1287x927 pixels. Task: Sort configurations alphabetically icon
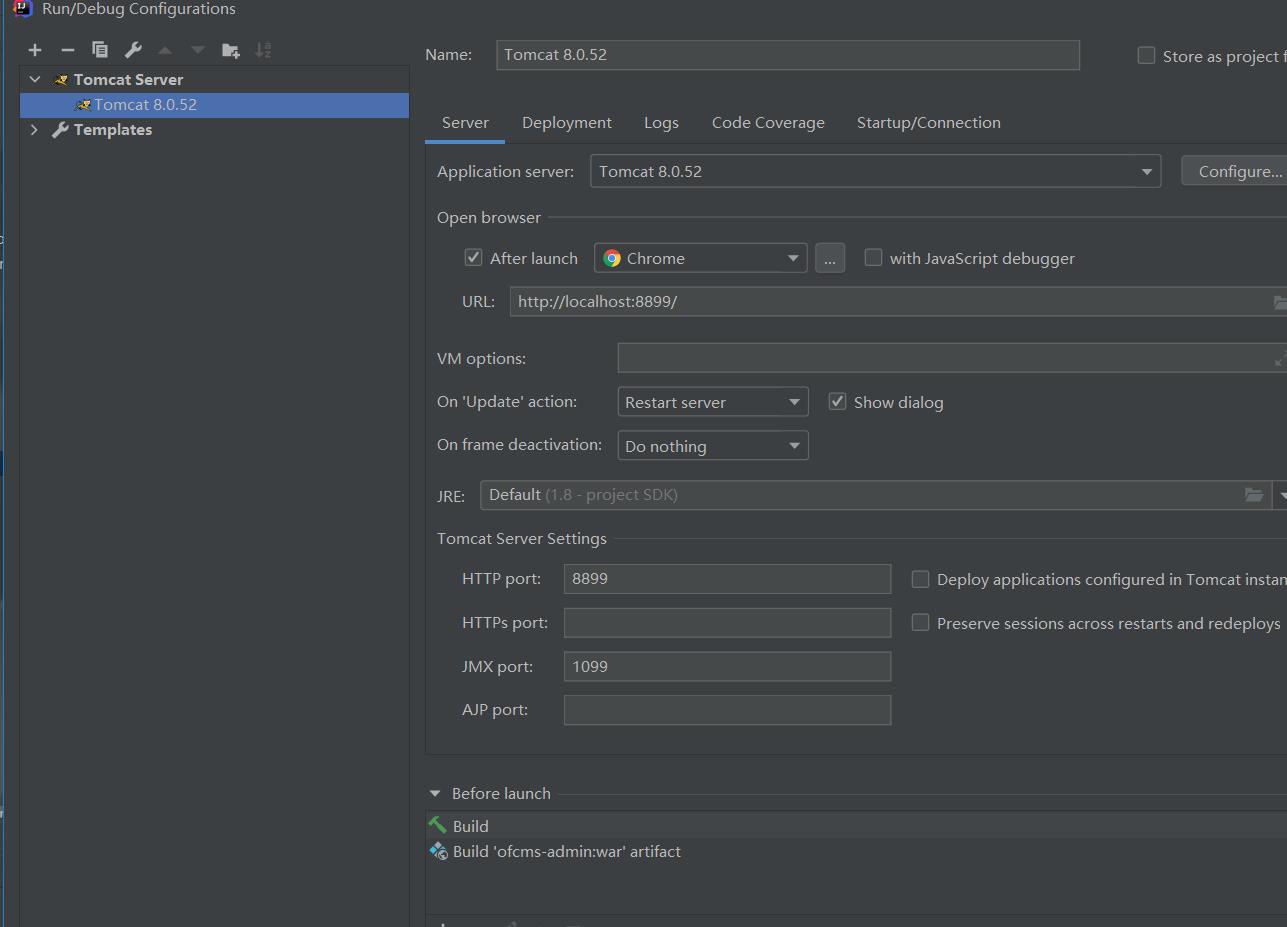[x=263, y=50]
